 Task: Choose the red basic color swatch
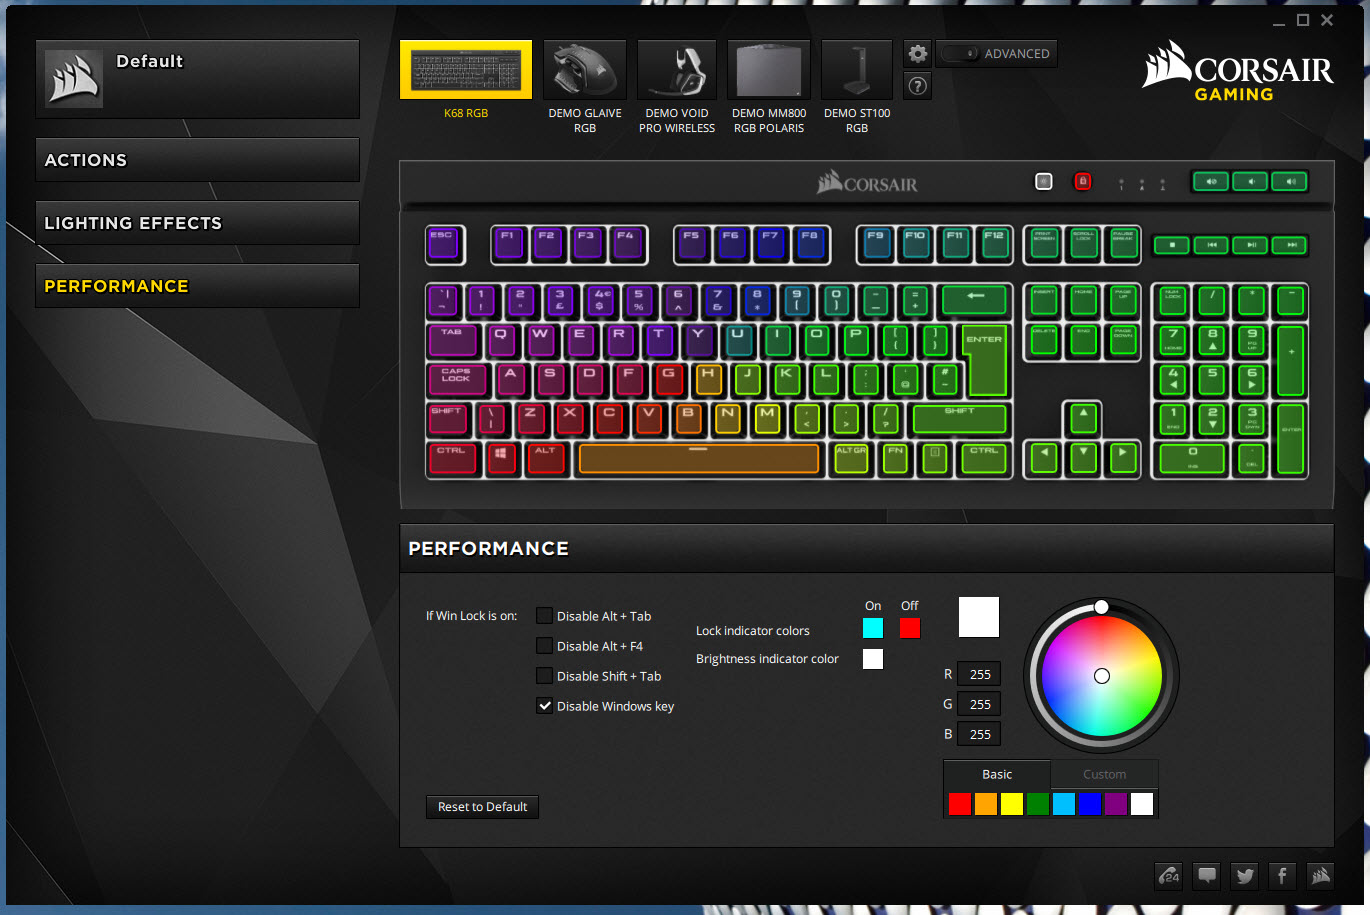pyautogui.click(x=960, y=804)
